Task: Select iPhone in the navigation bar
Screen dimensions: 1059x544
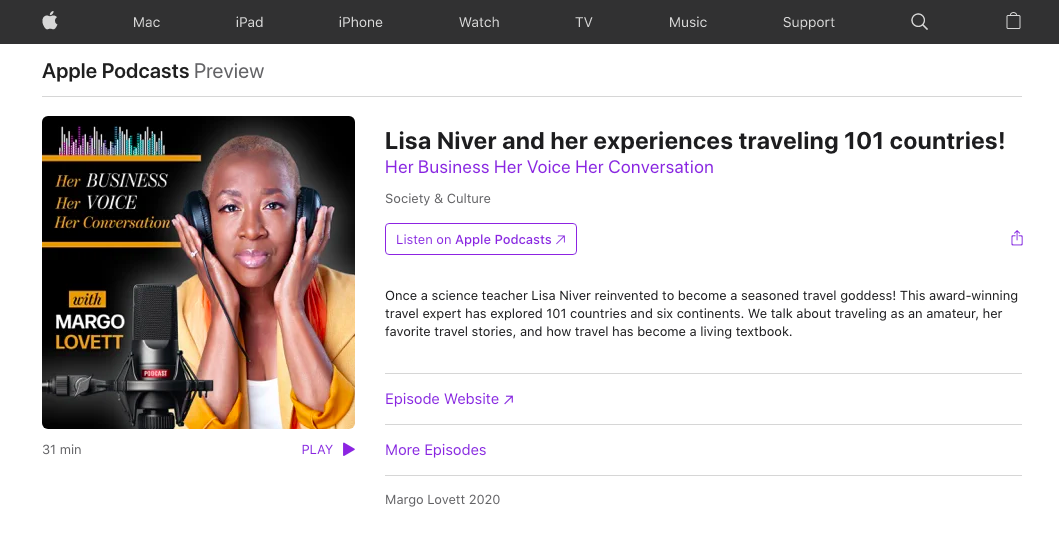Action: pos(361,22)
